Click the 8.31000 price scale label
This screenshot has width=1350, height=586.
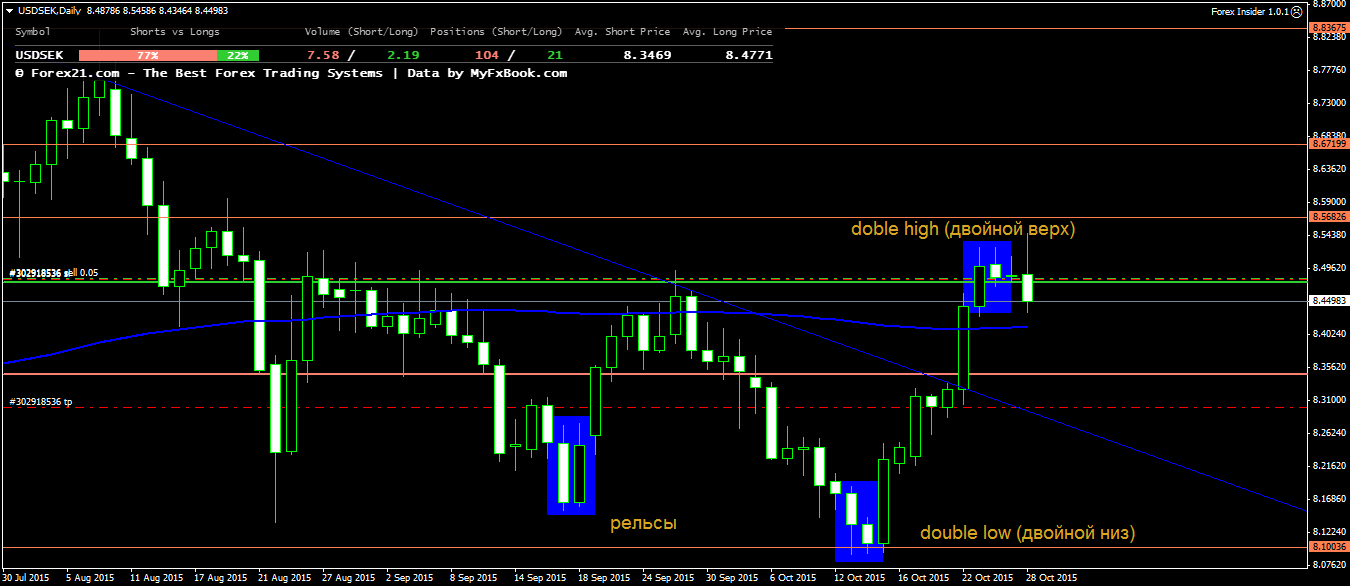pyautogui.click(x=1328, y=400)
